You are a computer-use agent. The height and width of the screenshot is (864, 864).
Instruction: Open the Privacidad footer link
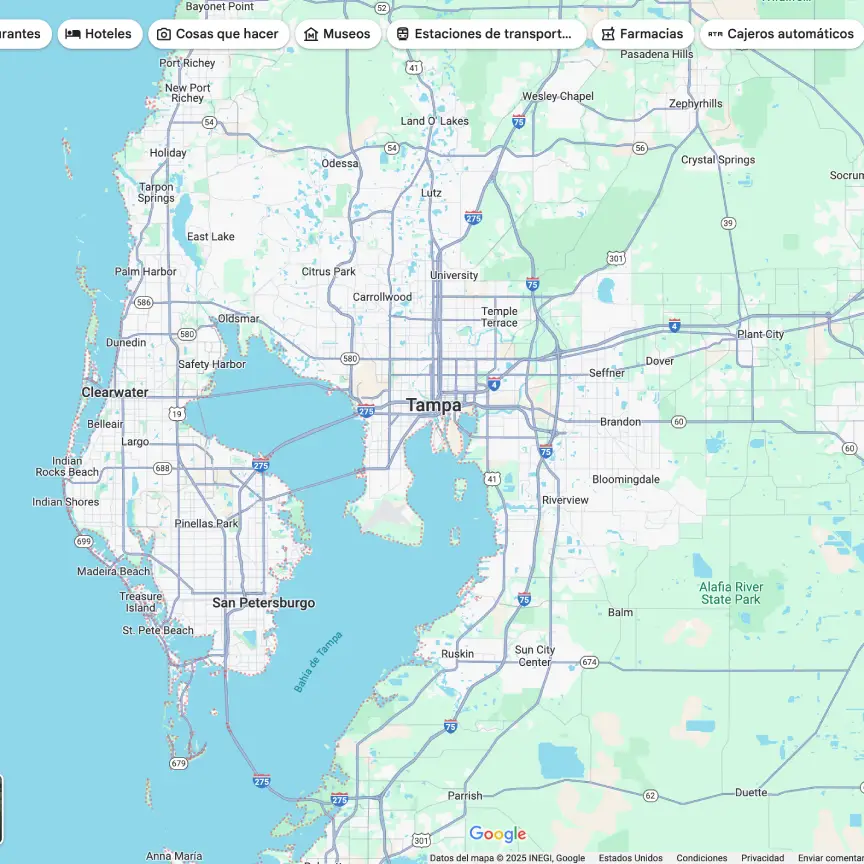coord(762,858)
